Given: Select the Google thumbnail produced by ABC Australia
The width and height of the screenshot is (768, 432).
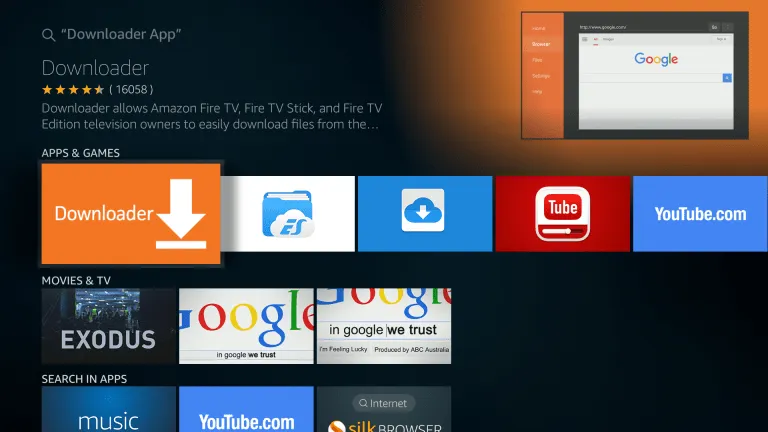Looking at the screenshot, I should pos(384,326).
